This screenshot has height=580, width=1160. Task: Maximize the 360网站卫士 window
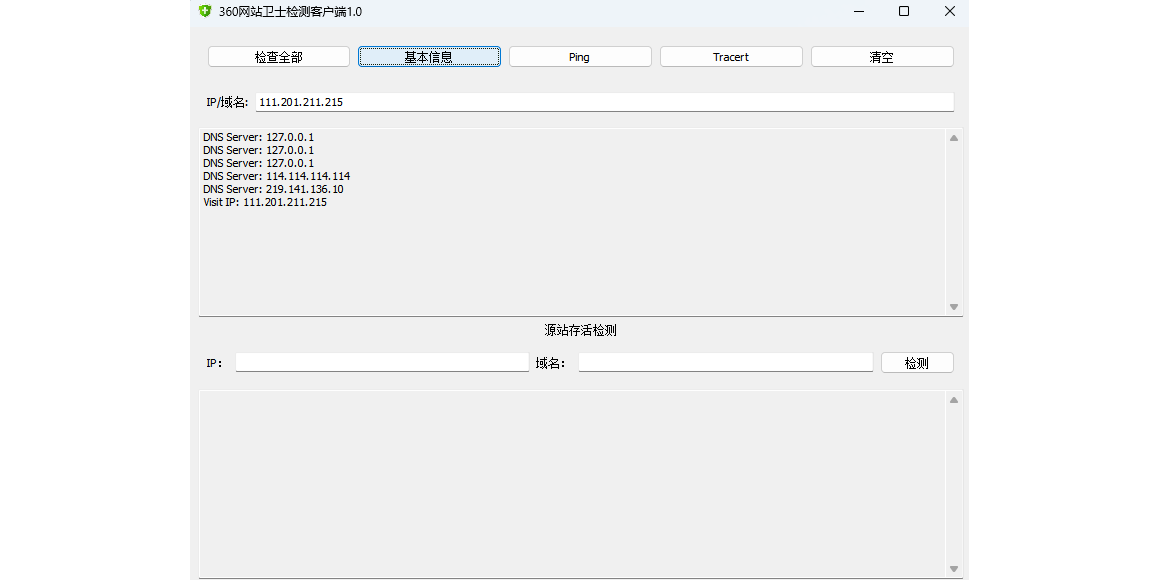[x=904, y=11]
